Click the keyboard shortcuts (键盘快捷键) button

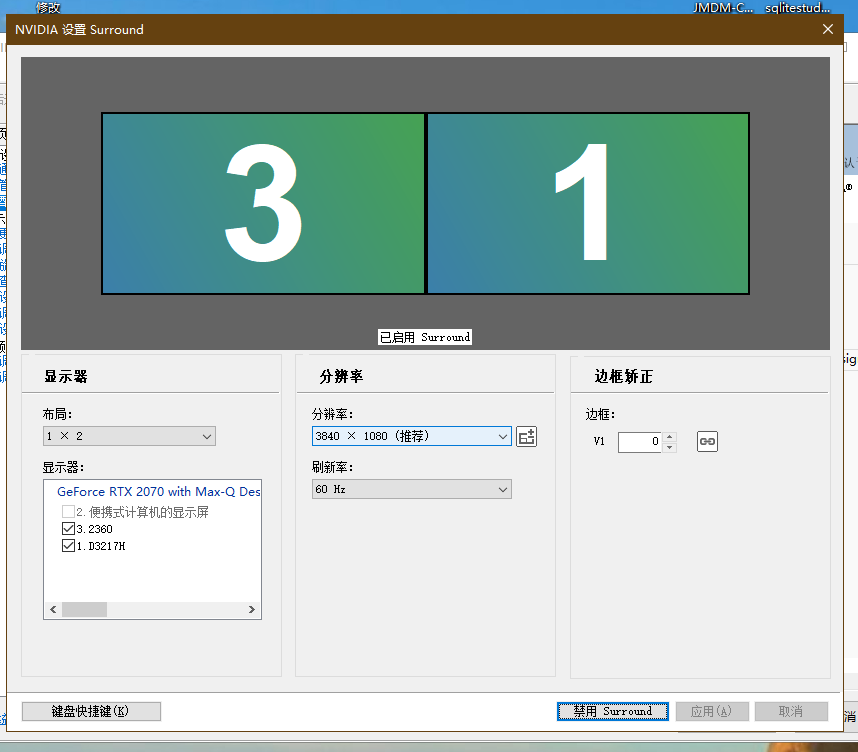(x=91, y=711)
